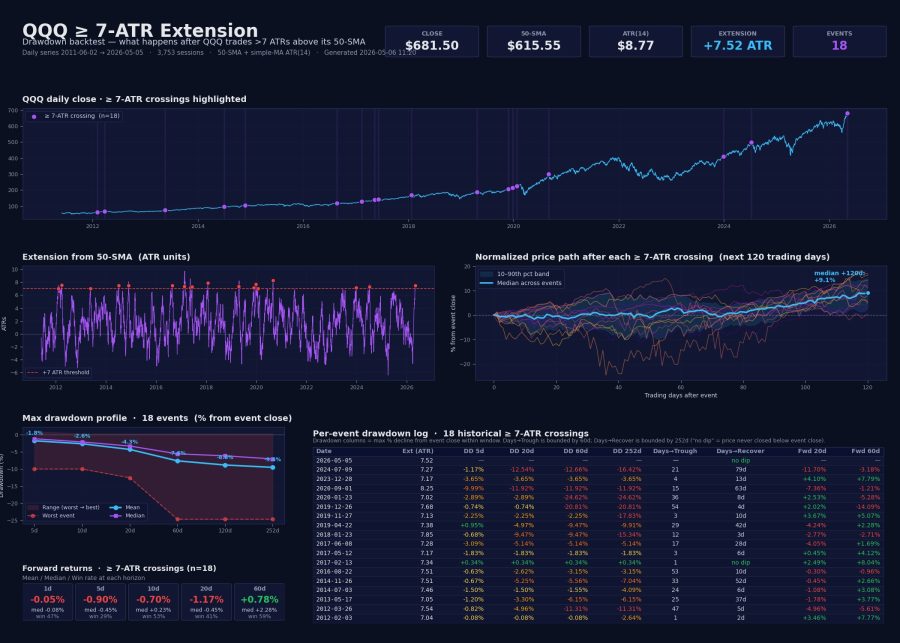Click the 'Days→Recover' column header

[x=740, y=451]
